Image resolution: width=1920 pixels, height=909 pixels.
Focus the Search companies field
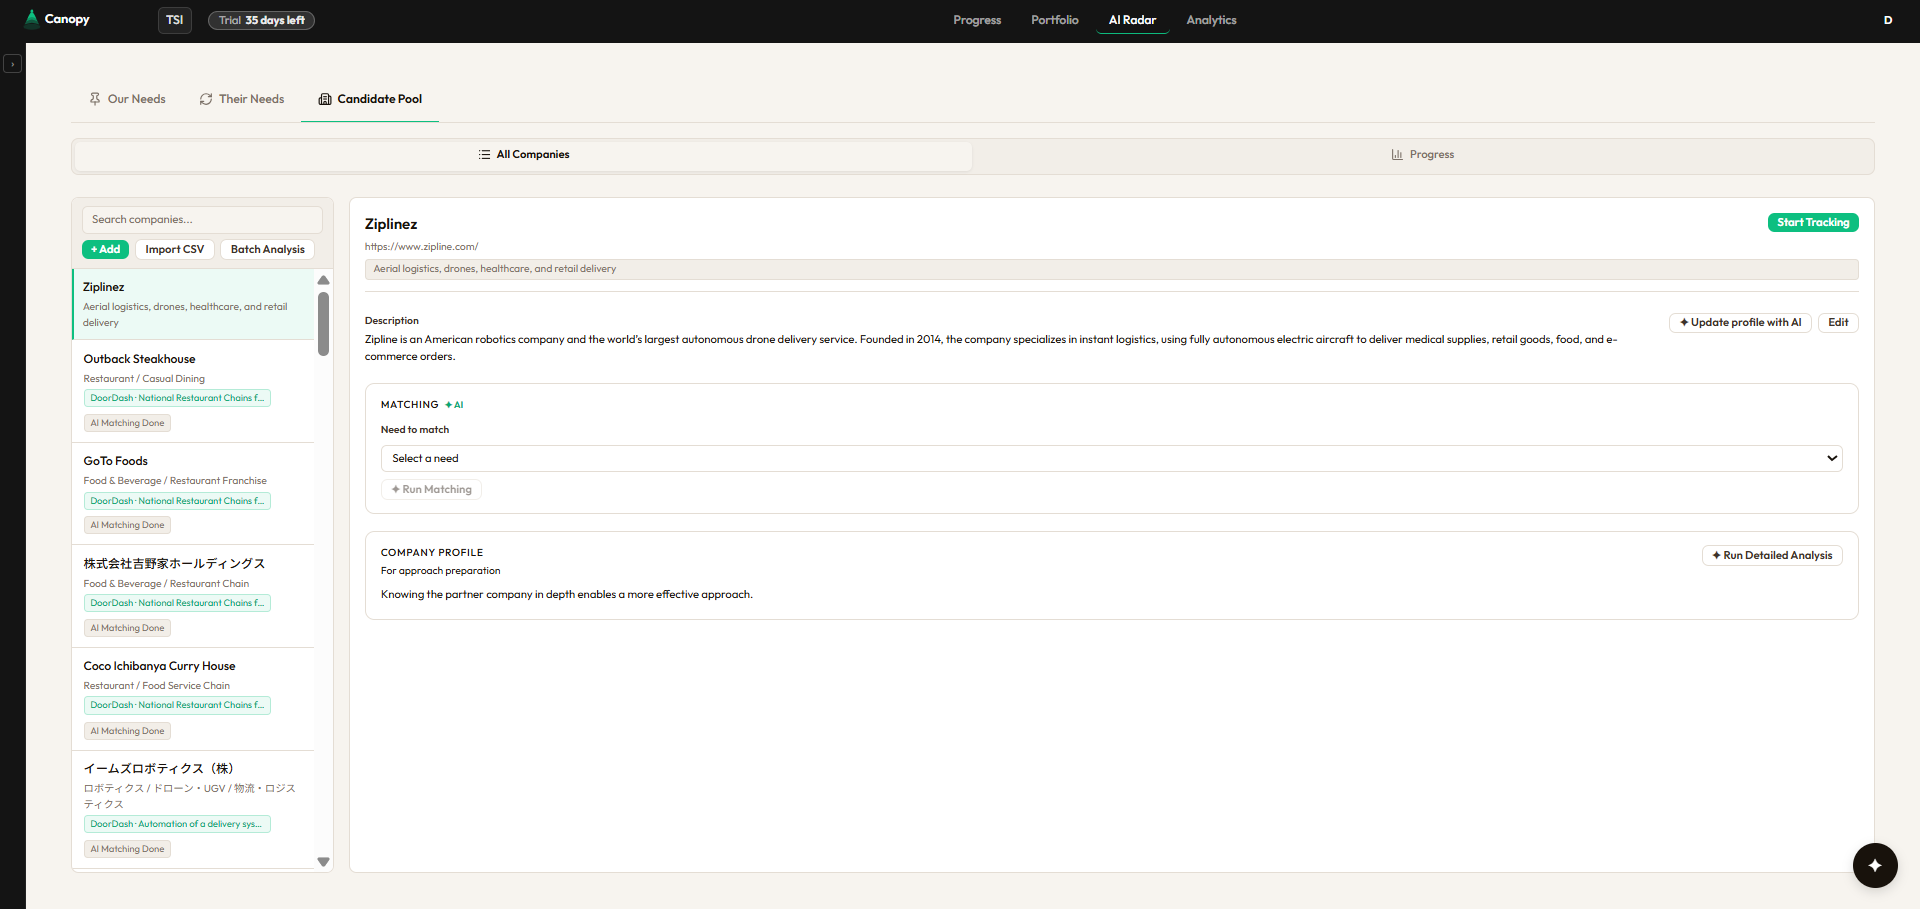(202, 220)
